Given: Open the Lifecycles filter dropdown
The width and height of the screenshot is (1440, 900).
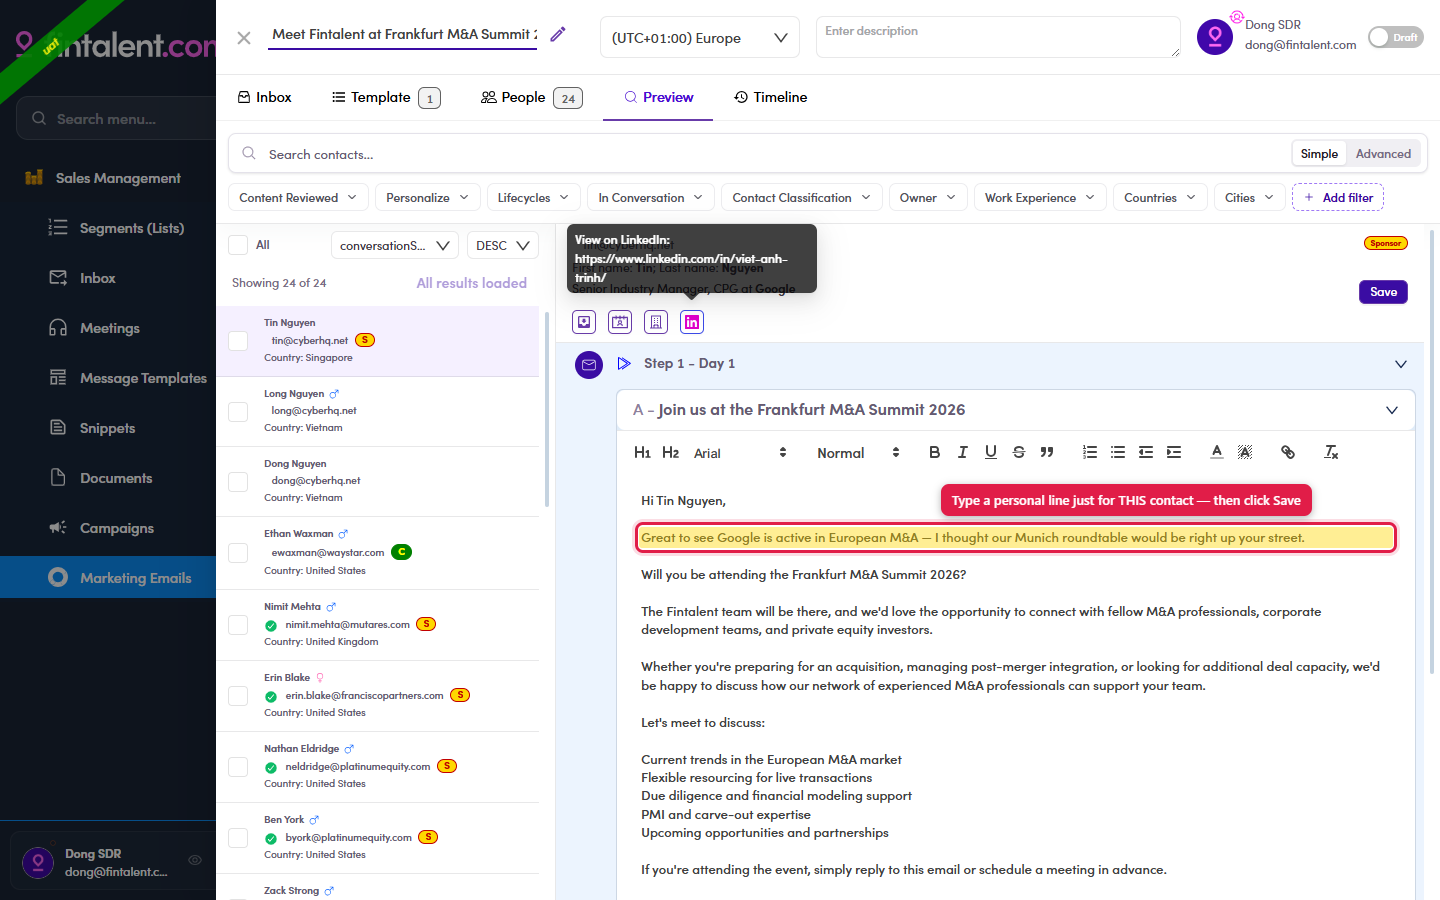Looking at the screenshot, I should click(x=533, y=198).
